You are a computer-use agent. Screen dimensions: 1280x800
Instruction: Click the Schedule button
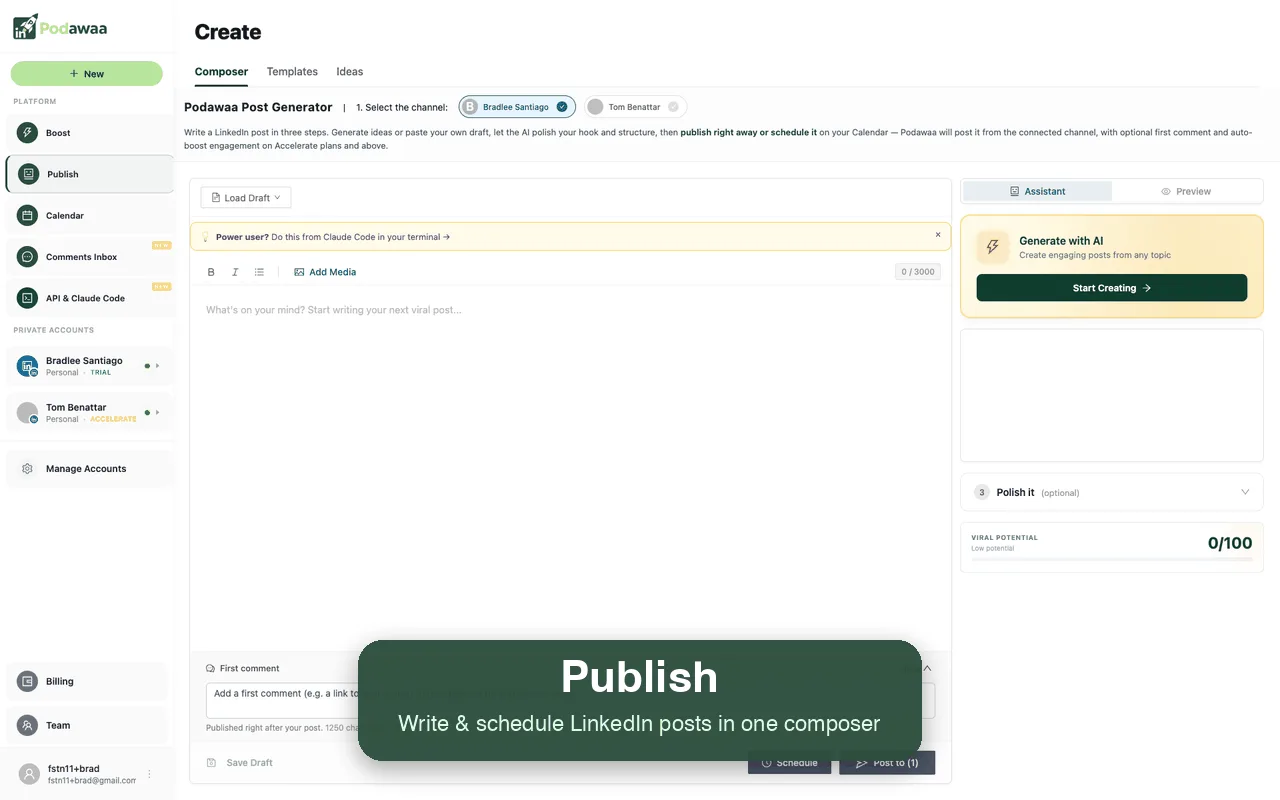[x=789, y=763]
